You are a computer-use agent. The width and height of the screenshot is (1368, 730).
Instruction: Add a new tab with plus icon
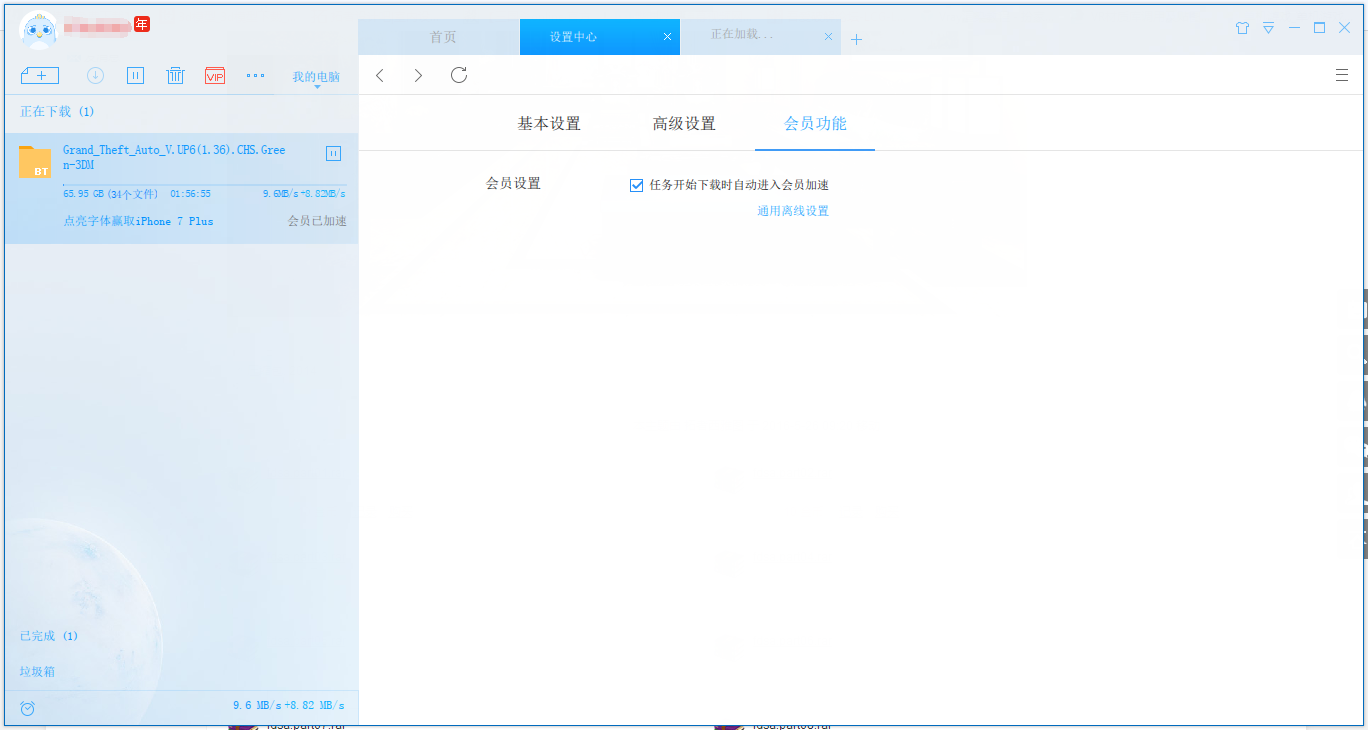(x=856, y=39)
